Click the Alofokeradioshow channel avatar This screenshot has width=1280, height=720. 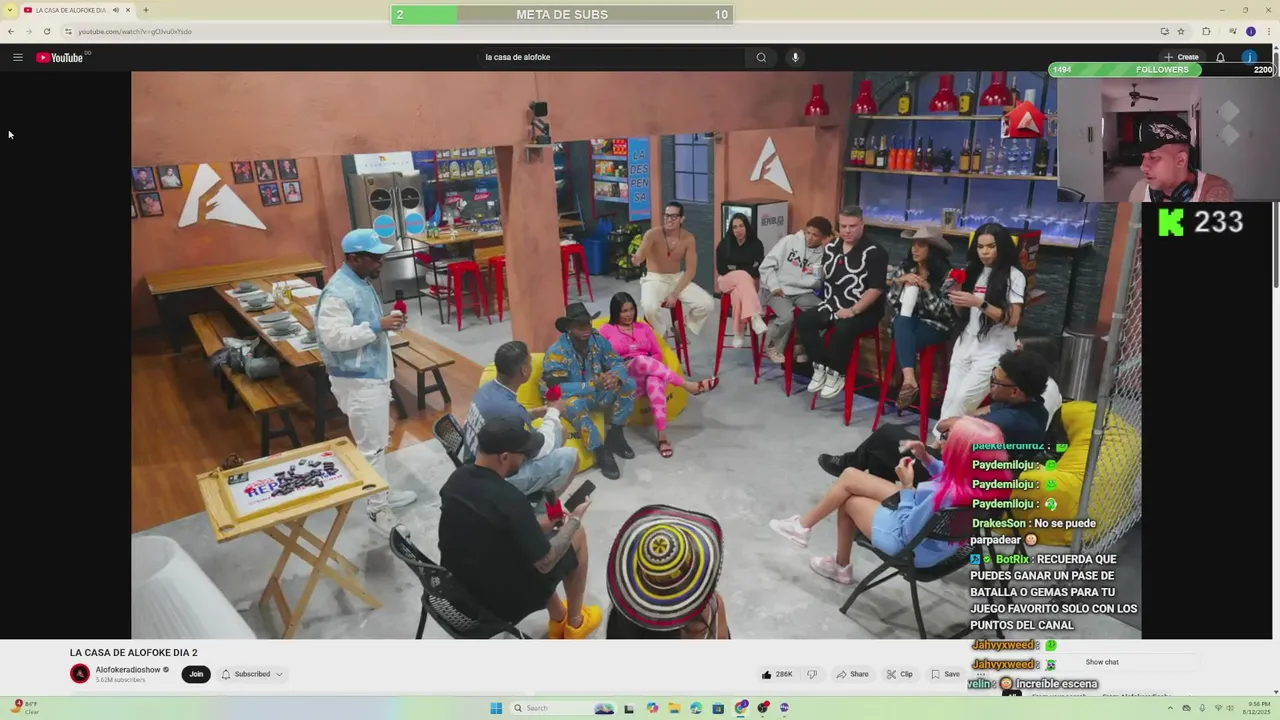point(80,674)
